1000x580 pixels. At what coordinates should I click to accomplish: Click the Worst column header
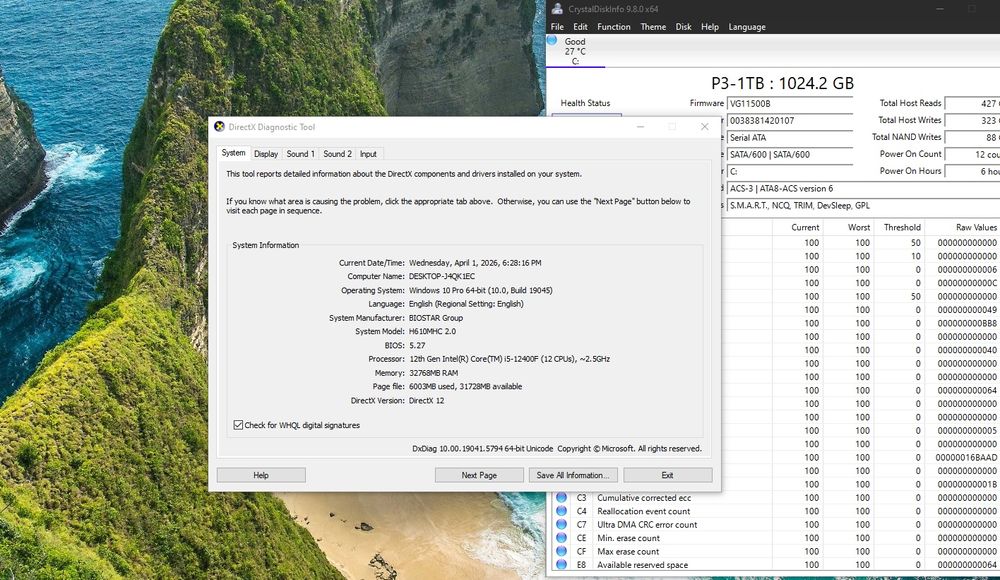click(x=849, y=227)
